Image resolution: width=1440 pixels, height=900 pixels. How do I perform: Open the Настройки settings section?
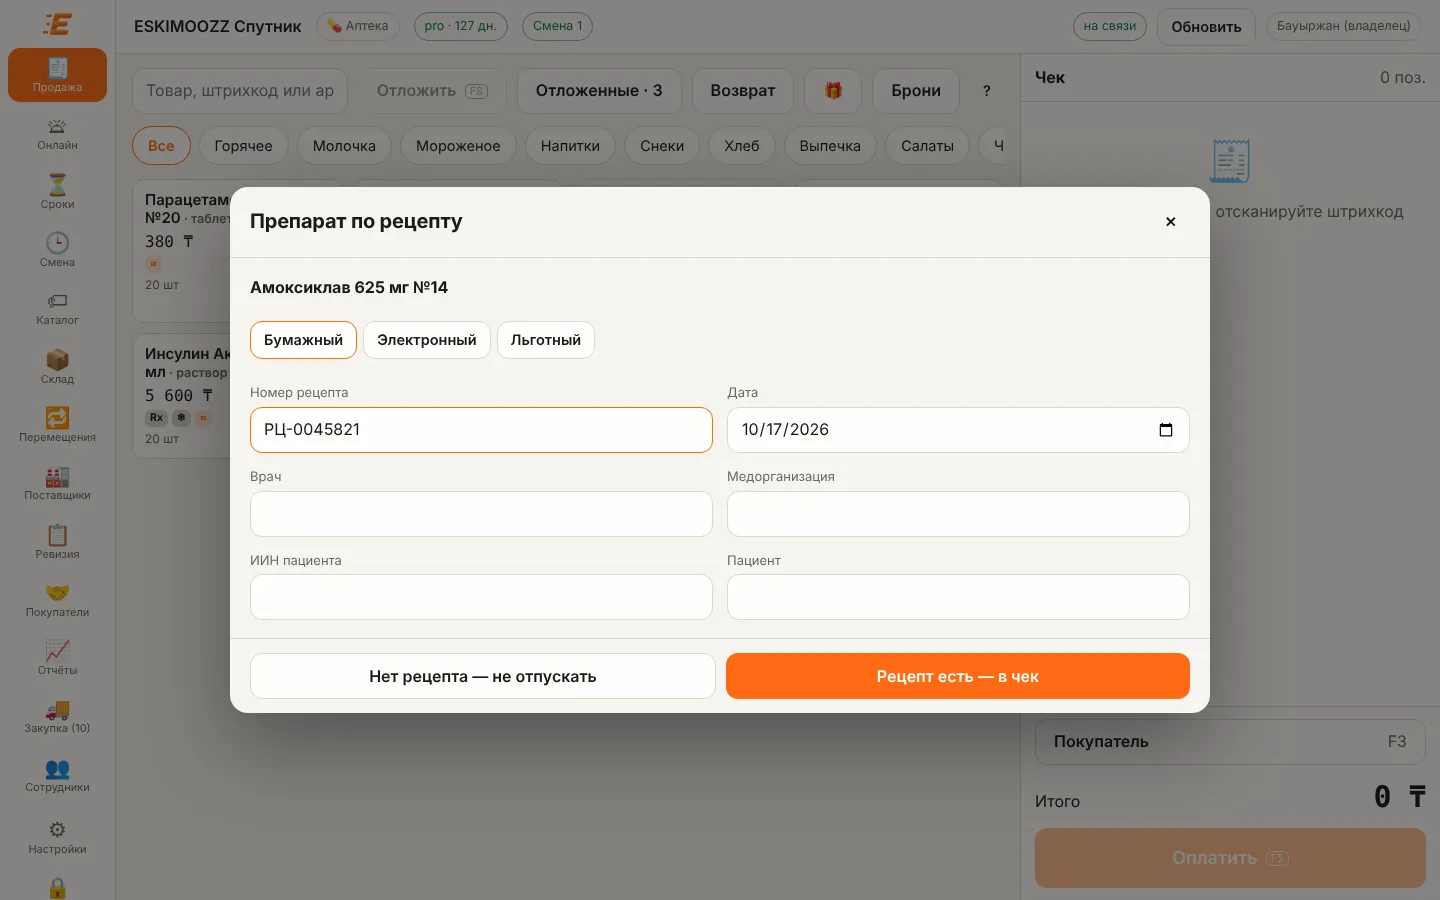(x=57, y=837)
